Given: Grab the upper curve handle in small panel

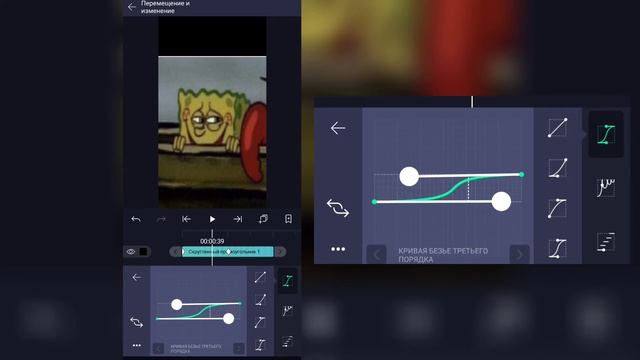Looking at the screenshot, I should pyautogui.click(x=177, y=304).
